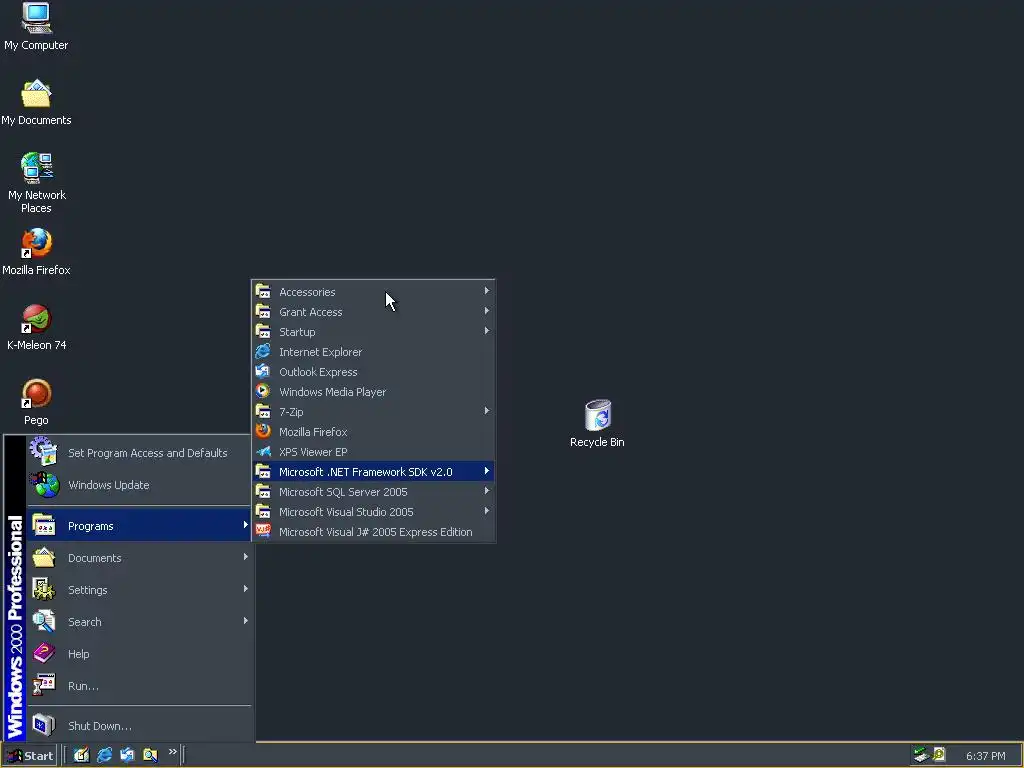The height and width of the screenshot is (768, 1024).
Task: Launch Microsoft Visual J# 2005 Express Edition
Action: coord(373,532)
